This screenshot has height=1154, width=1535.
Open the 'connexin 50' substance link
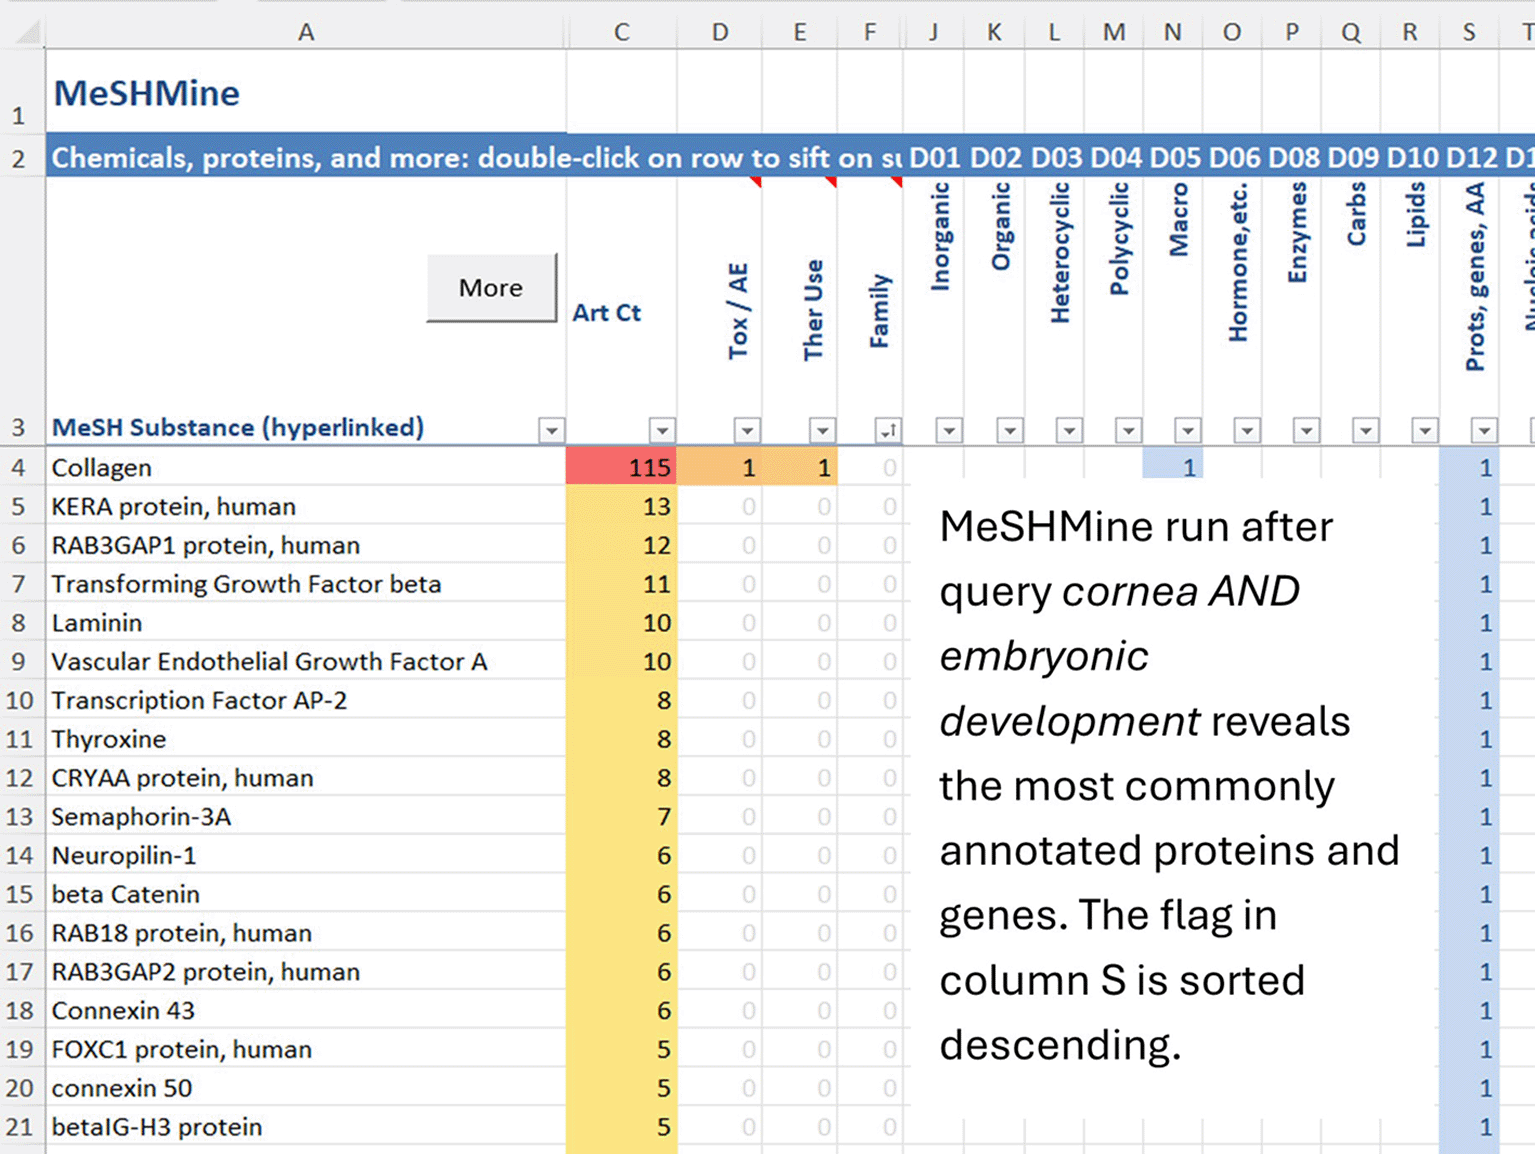(122, 1088)
